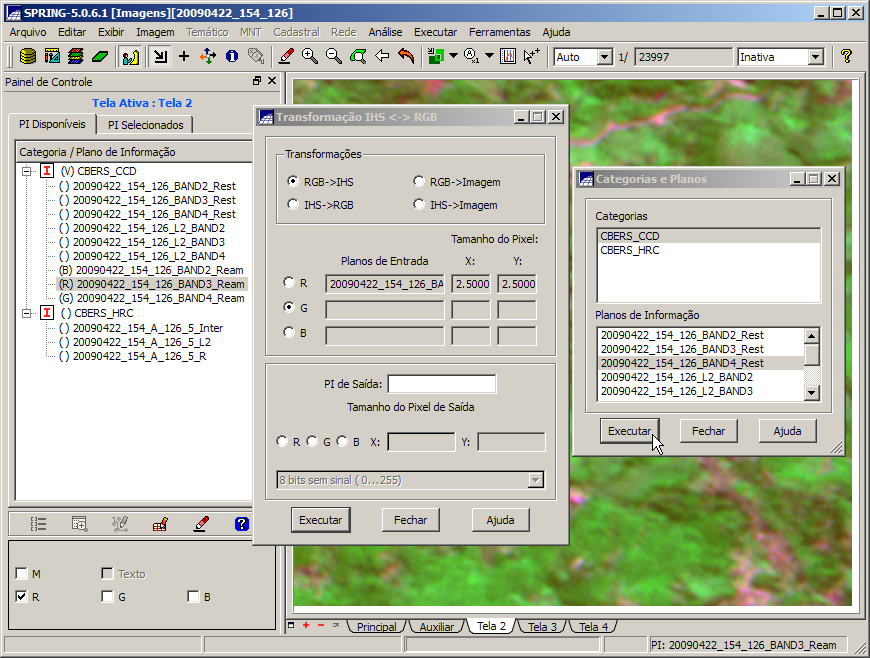Viewport: 870px width, 658px height.
Task: Switch to the PI Selecionados tab
Action: click(146, 125)
